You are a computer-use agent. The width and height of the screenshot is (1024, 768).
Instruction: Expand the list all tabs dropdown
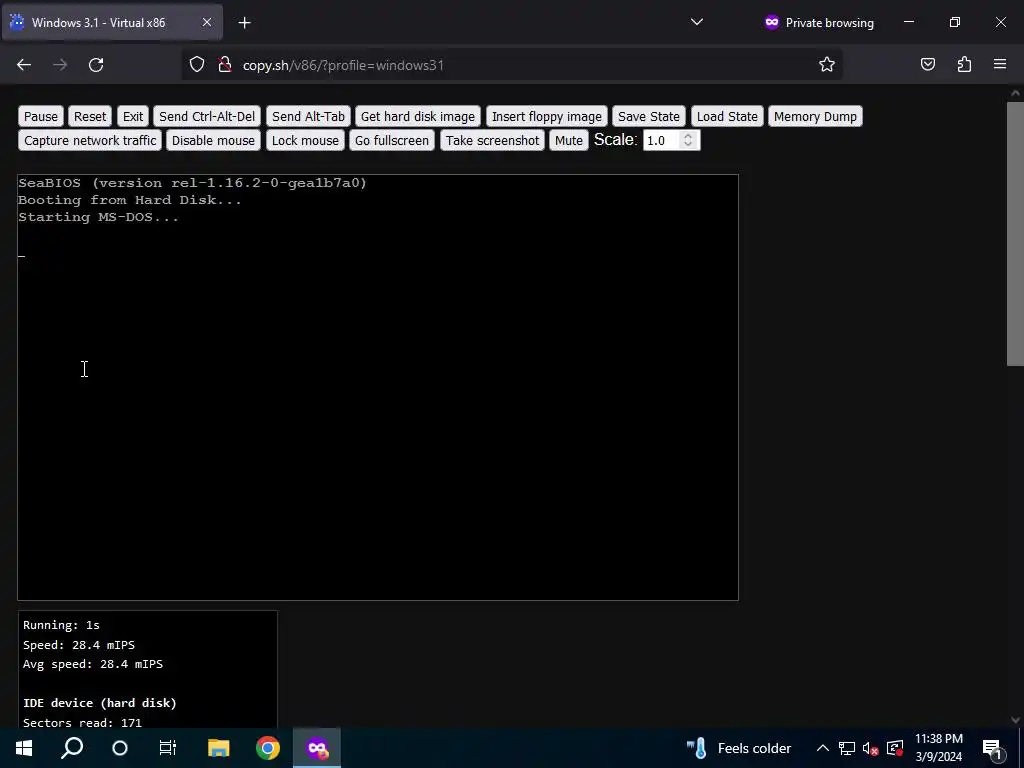(x=697, y=22)
